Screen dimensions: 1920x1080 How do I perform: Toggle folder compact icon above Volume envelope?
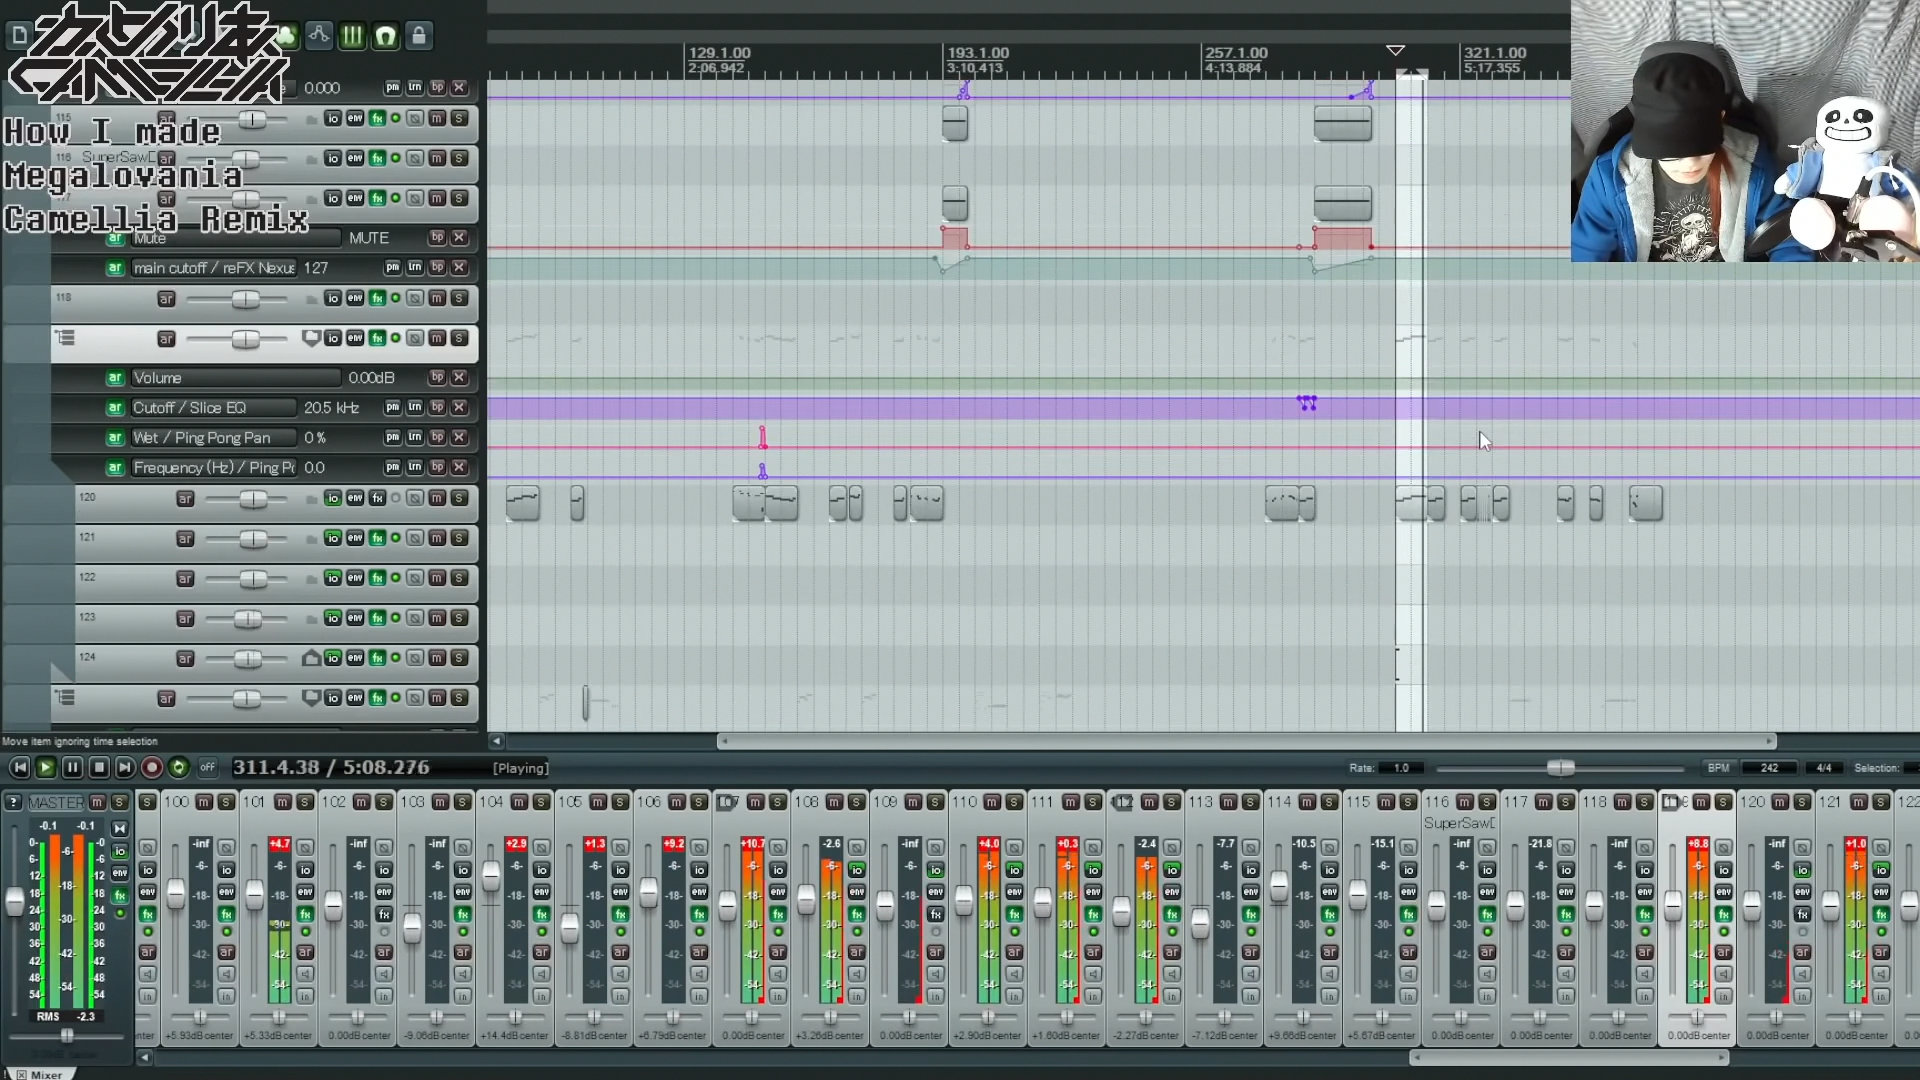click(66, 338)
